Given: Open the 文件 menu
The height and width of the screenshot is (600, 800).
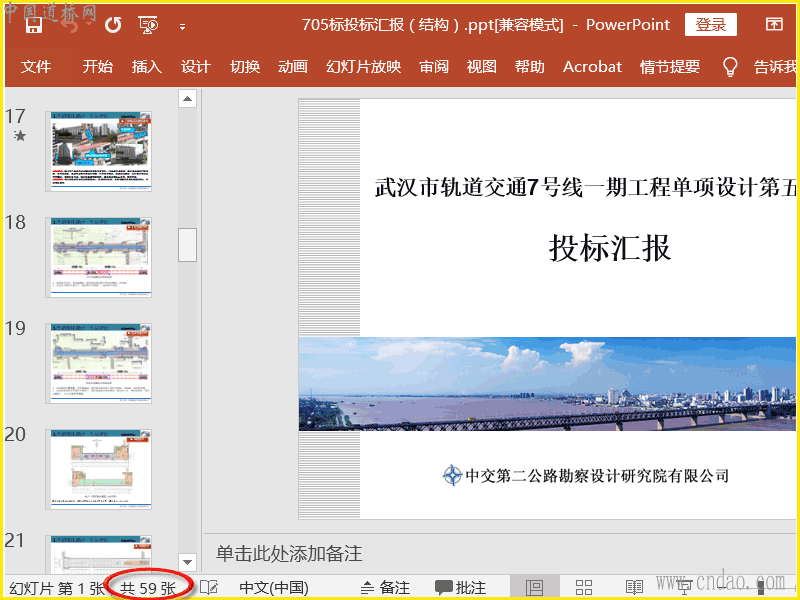Looking at the screenshot, I should tap(36, 67).
